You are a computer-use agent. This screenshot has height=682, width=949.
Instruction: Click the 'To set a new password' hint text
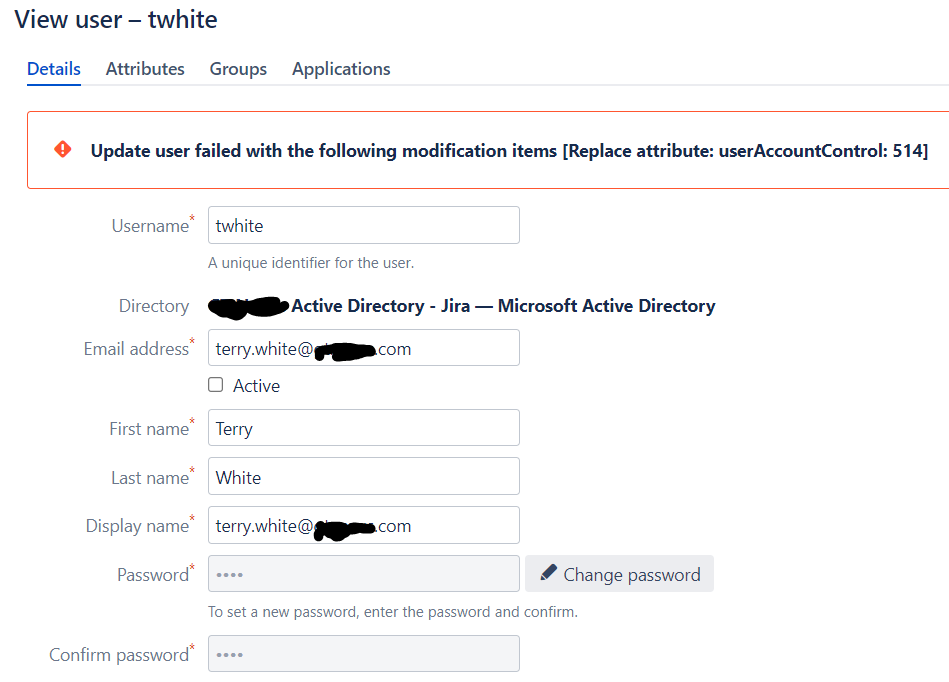coord(393,612)
